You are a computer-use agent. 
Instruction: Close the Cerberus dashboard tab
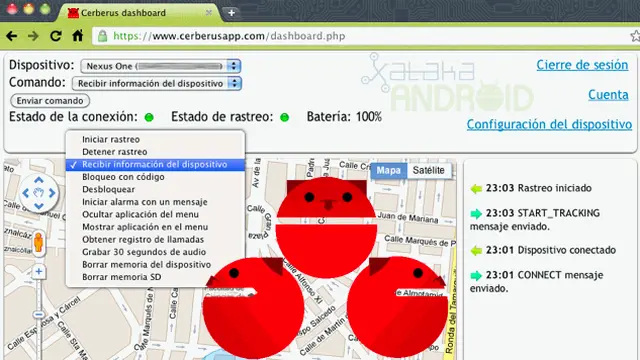click(209, 13)
